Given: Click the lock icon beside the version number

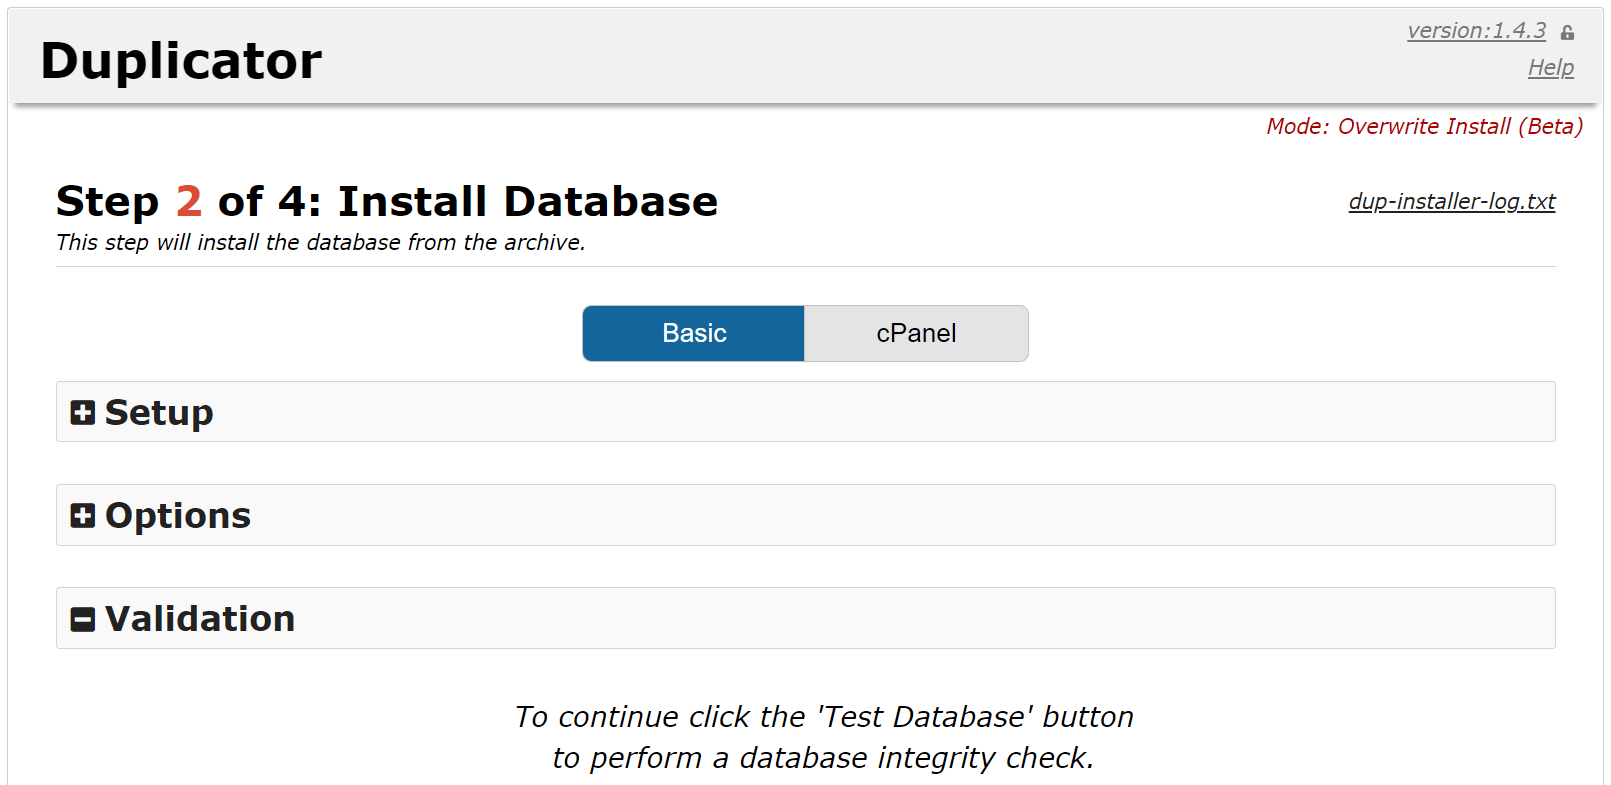Looking at the screenshot, I should pos(1567,33).
